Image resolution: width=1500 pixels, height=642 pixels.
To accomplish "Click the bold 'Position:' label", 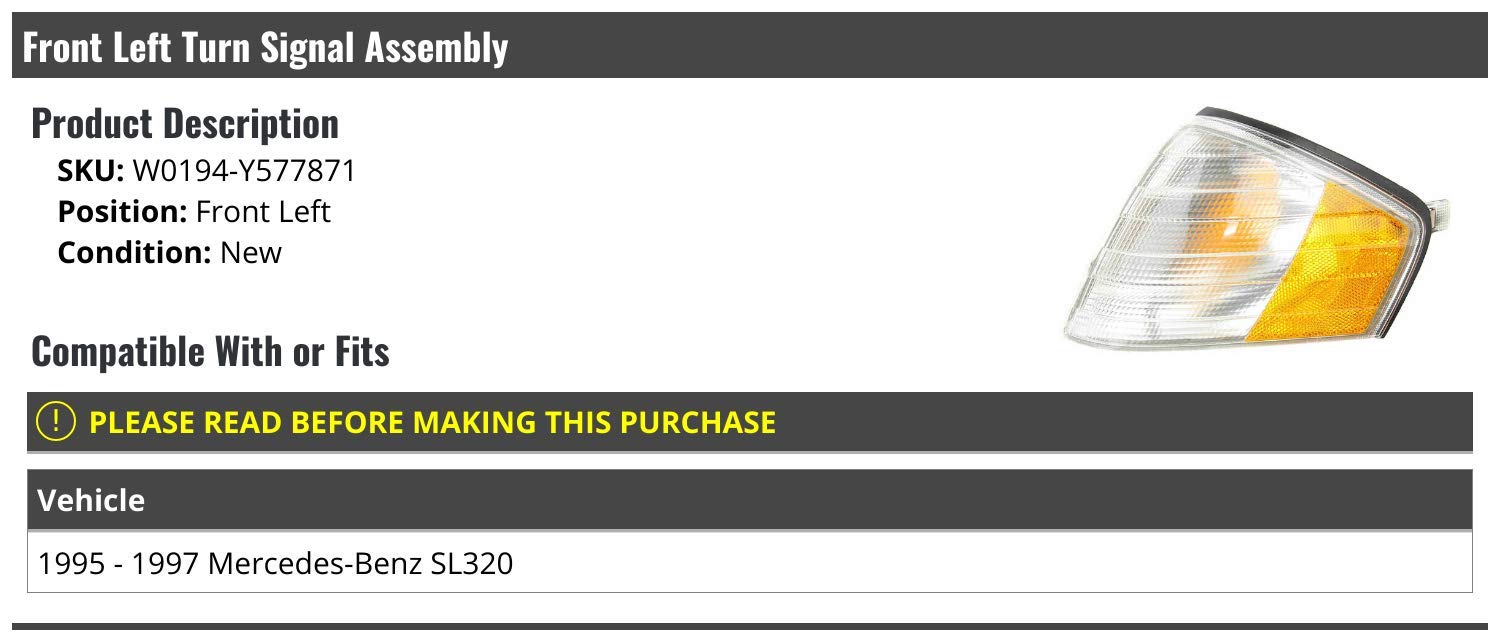I will 122,211.
